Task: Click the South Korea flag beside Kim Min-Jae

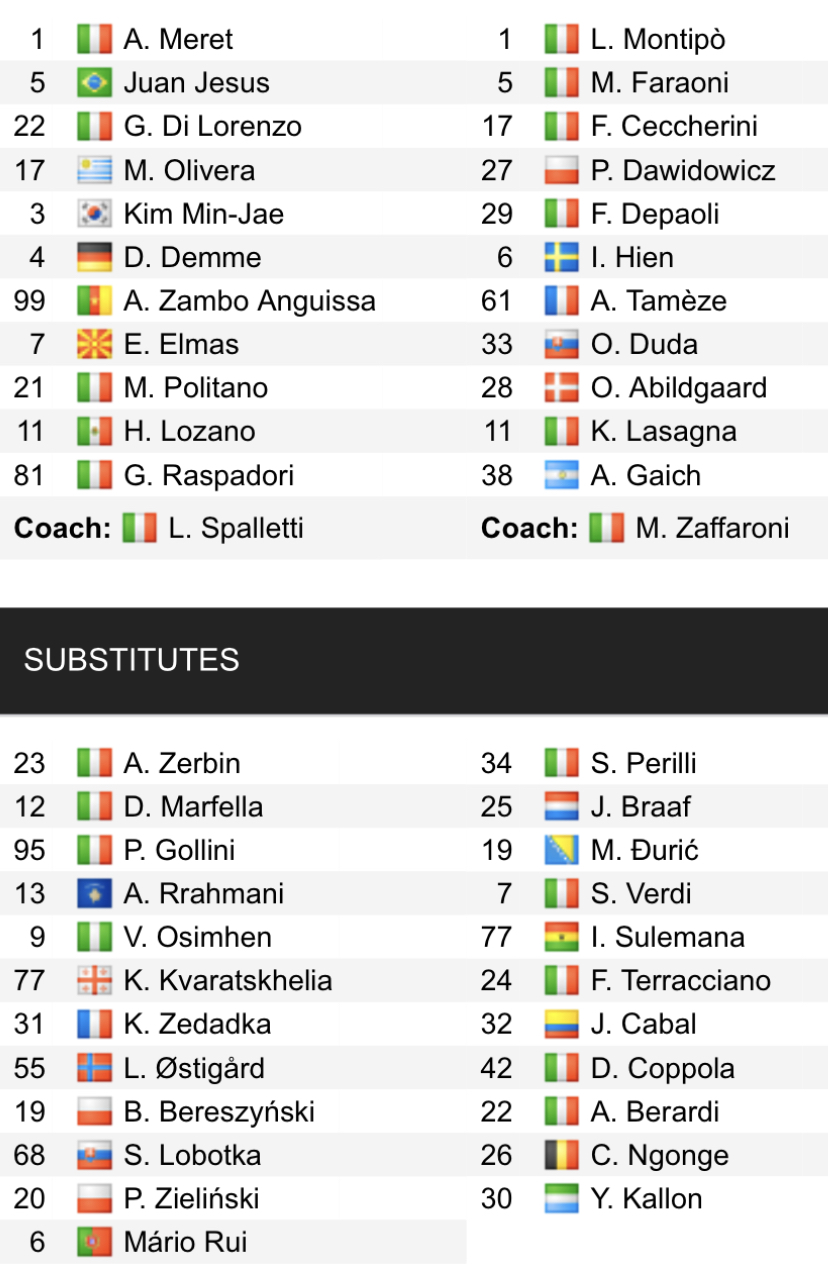Action: point(94,214)
